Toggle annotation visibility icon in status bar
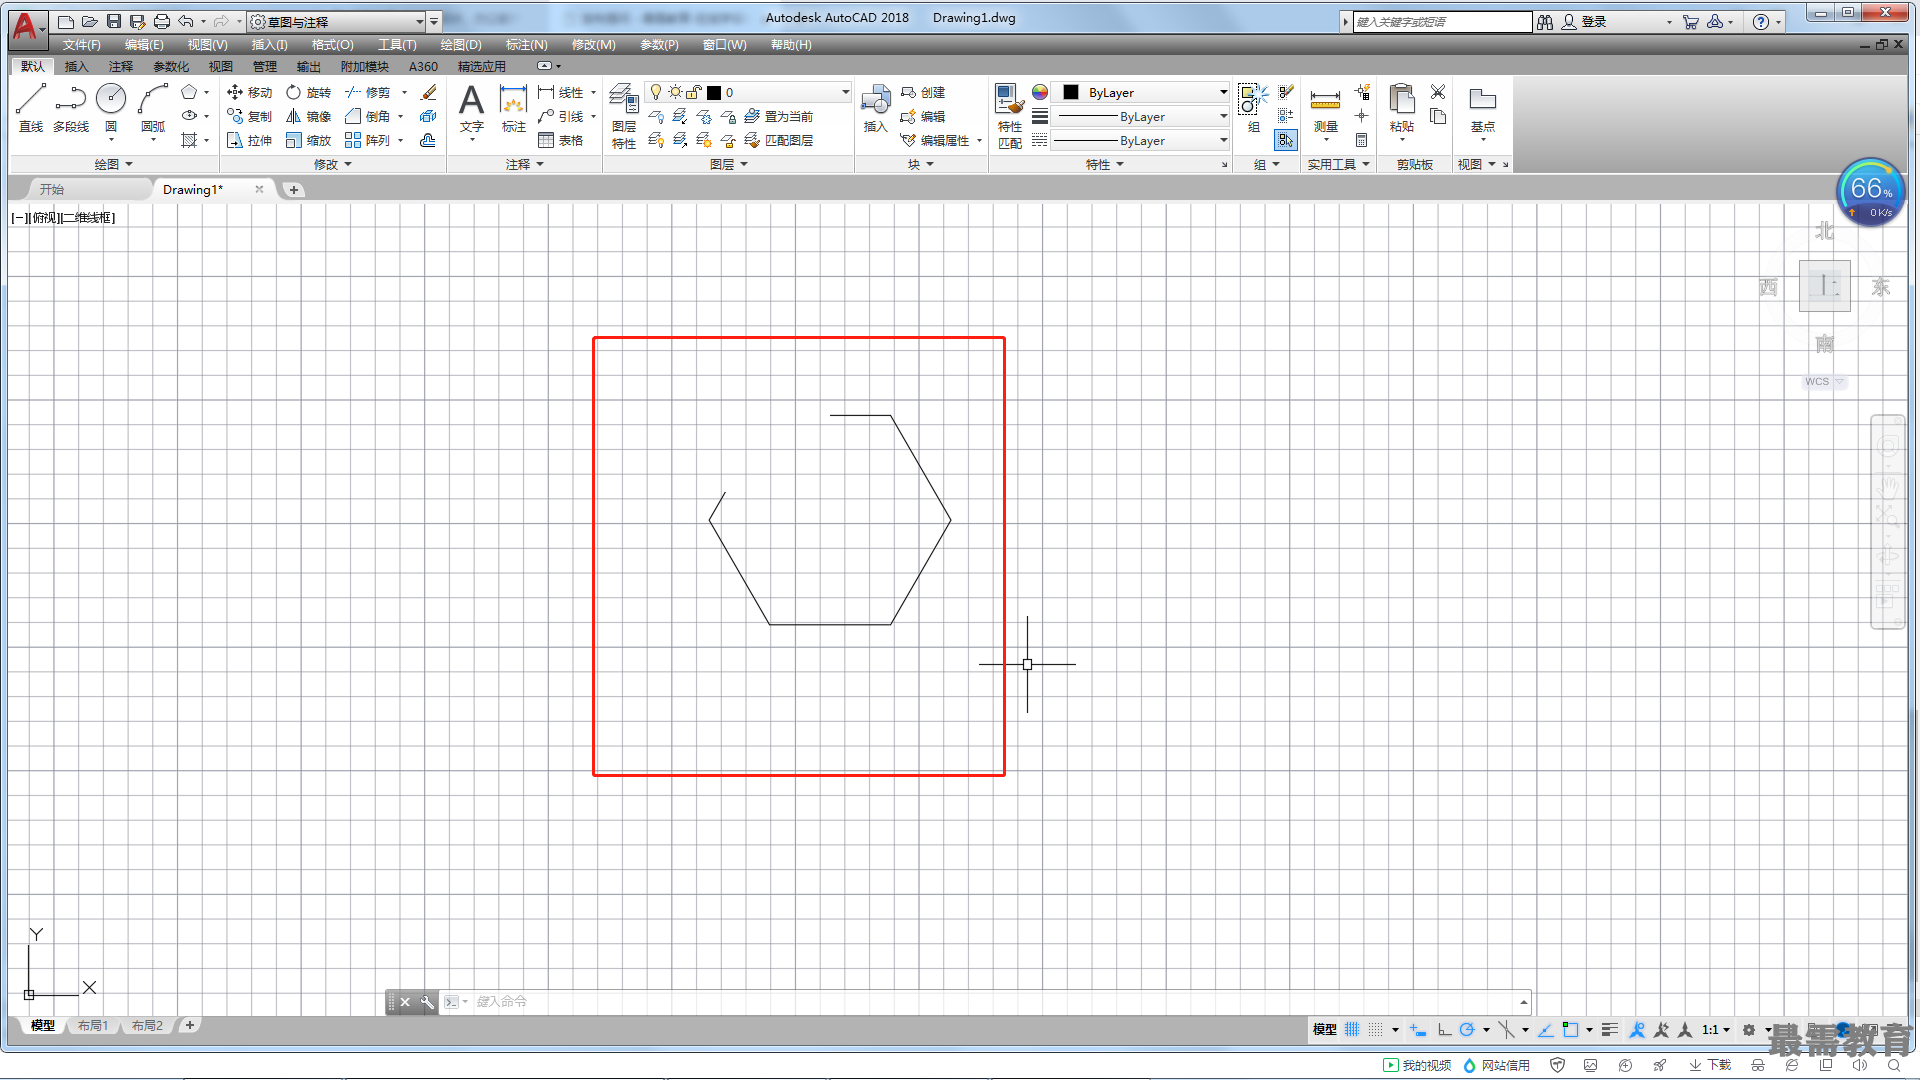The width and height of the screenshot is (1920, 1080). (1637, 1029)
